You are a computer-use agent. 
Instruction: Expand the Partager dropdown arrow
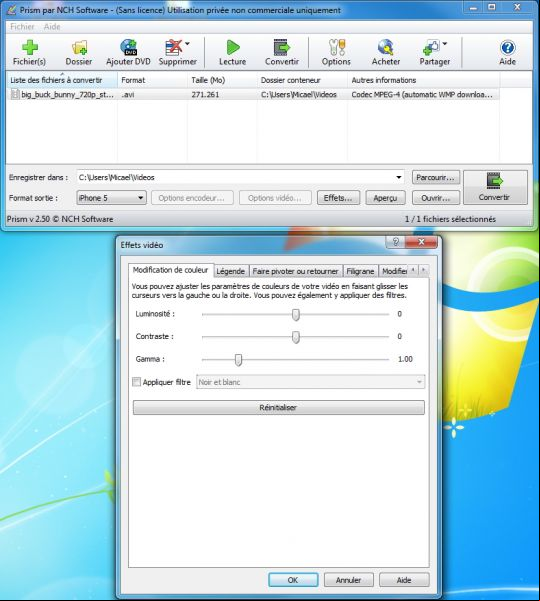[x=445, y=44]
